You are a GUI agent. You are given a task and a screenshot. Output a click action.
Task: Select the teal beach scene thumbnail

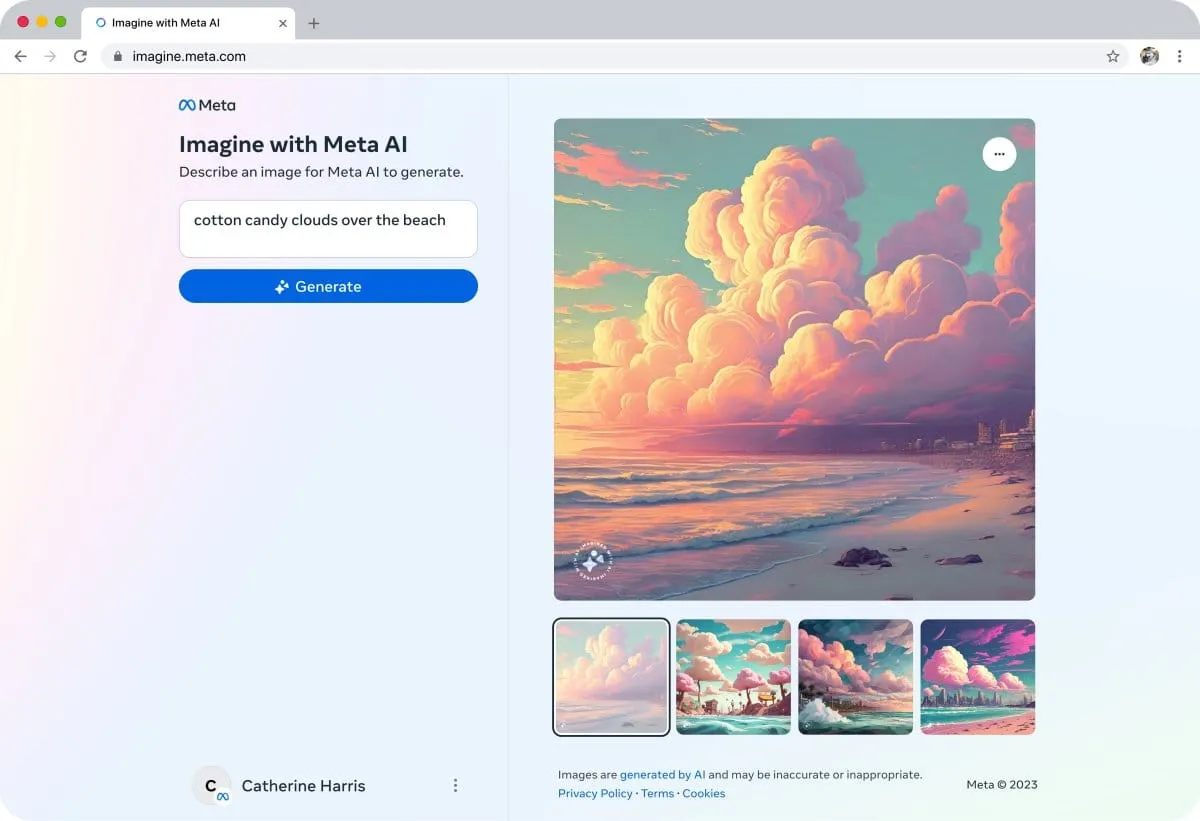pos(733,677)
